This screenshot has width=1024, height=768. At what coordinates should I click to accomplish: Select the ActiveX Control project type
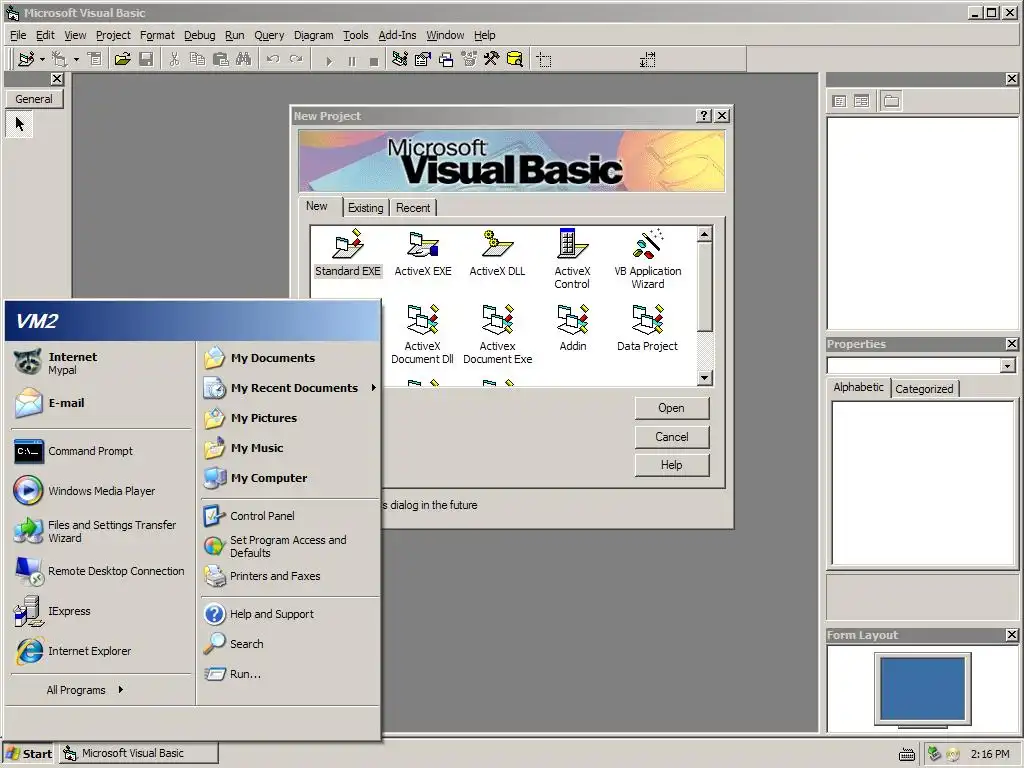point(572,259)
